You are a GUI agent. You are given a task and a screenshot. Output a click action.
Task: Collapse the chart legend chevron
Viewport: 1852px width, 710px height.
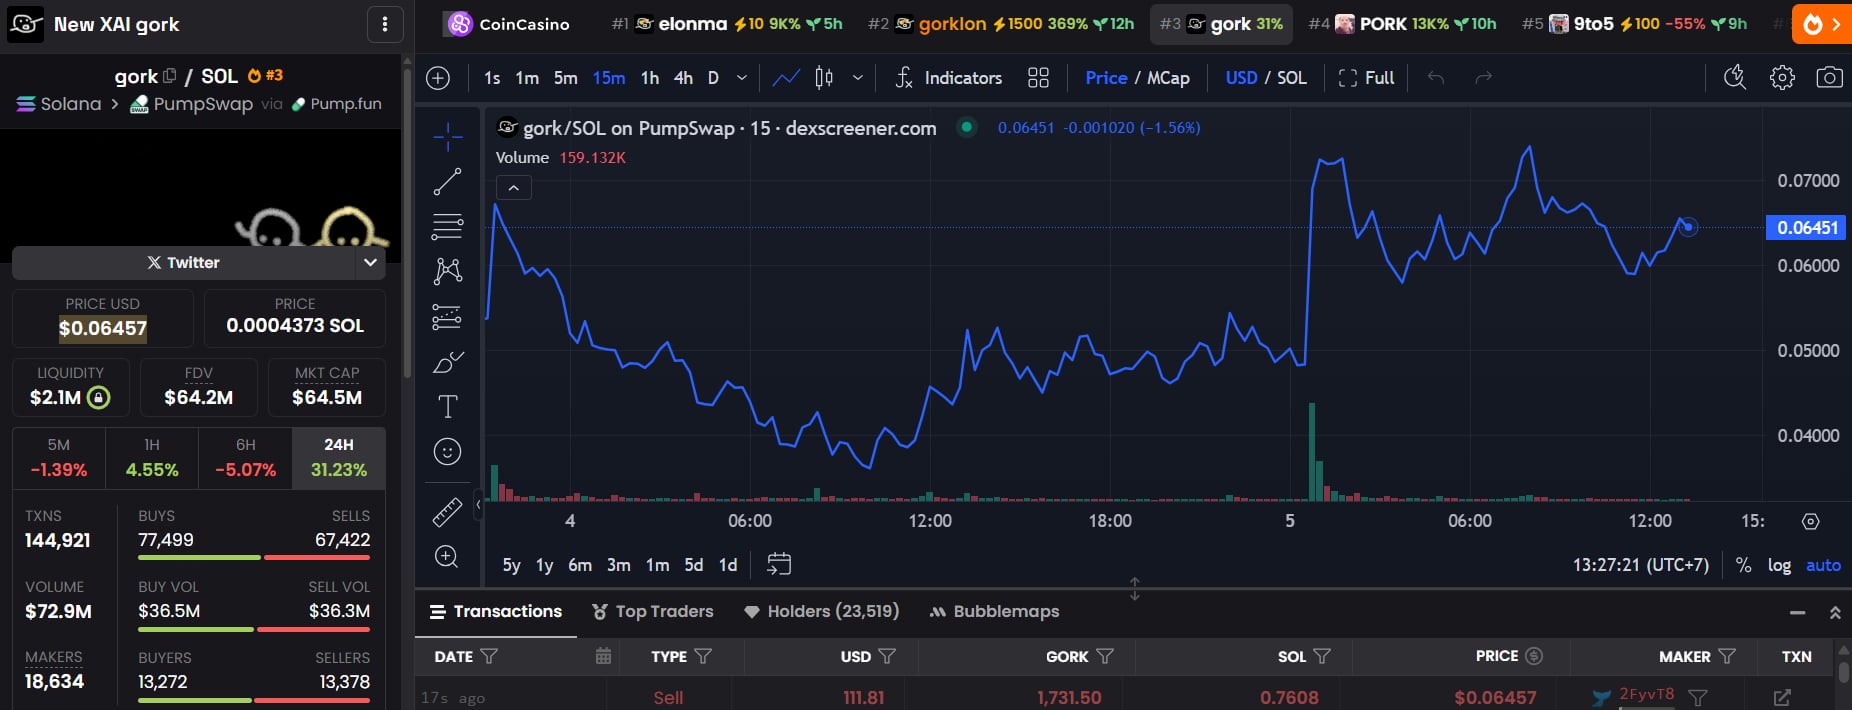coord(513,188)
